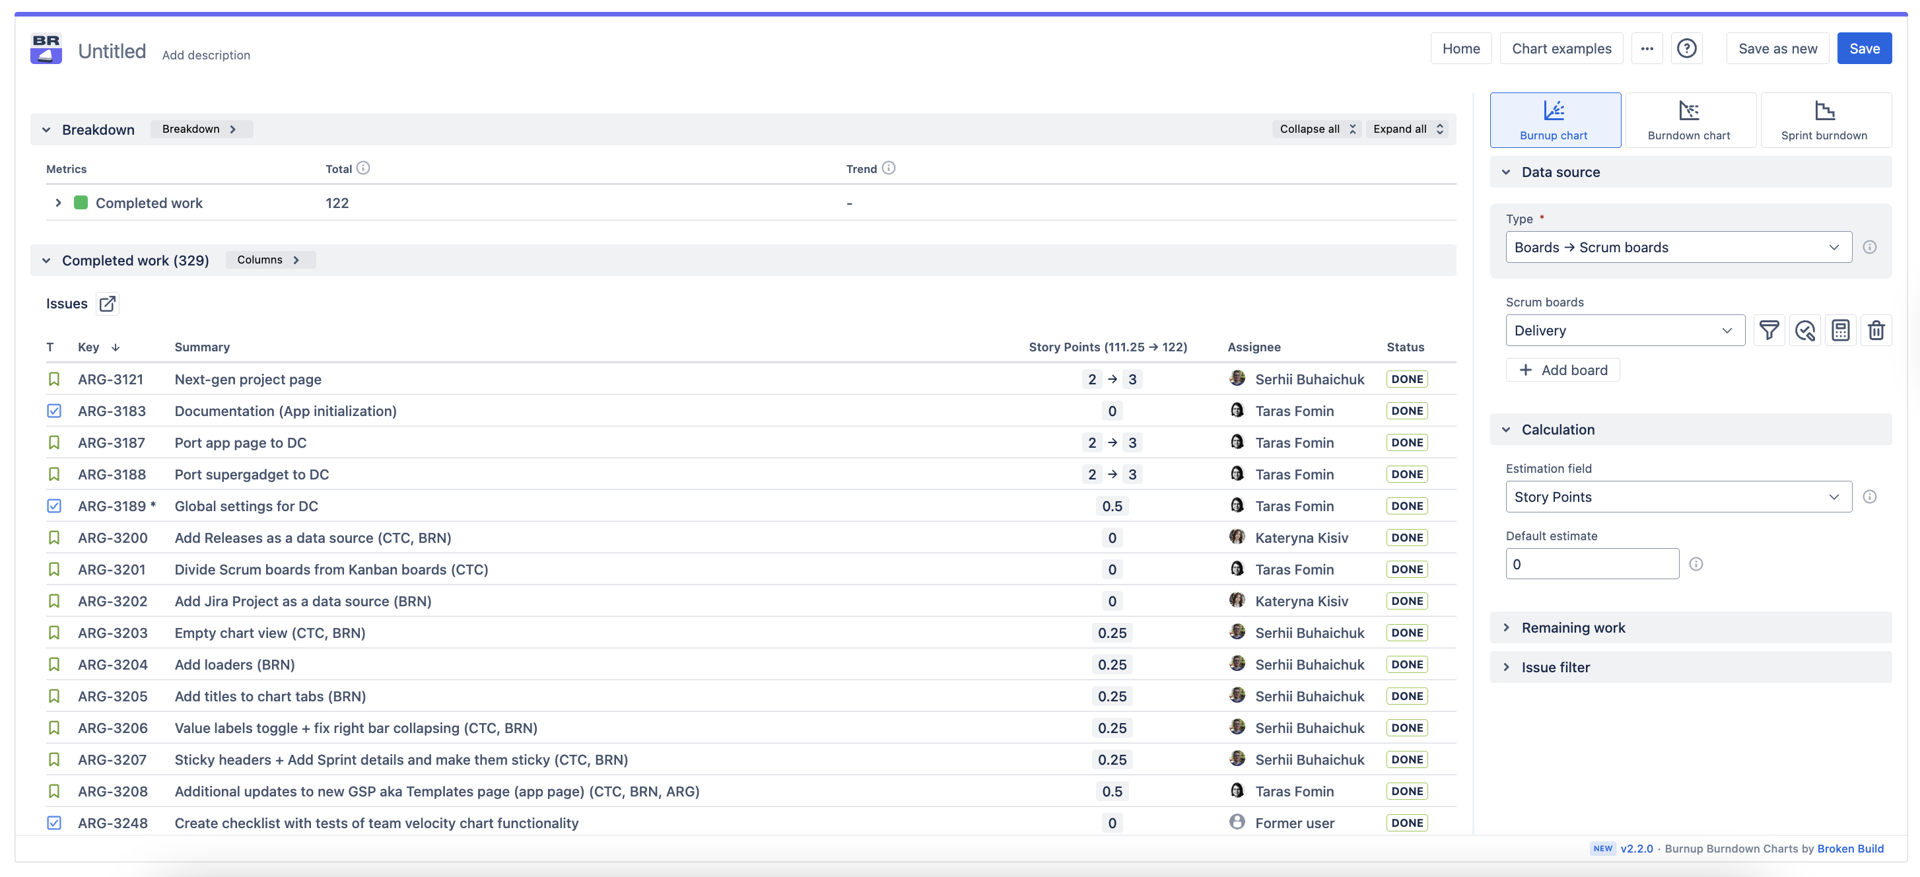Click the info icon beside Trend
This screenshot has height=877, width=1920.
pyautogui.click(x=889, y=168)
